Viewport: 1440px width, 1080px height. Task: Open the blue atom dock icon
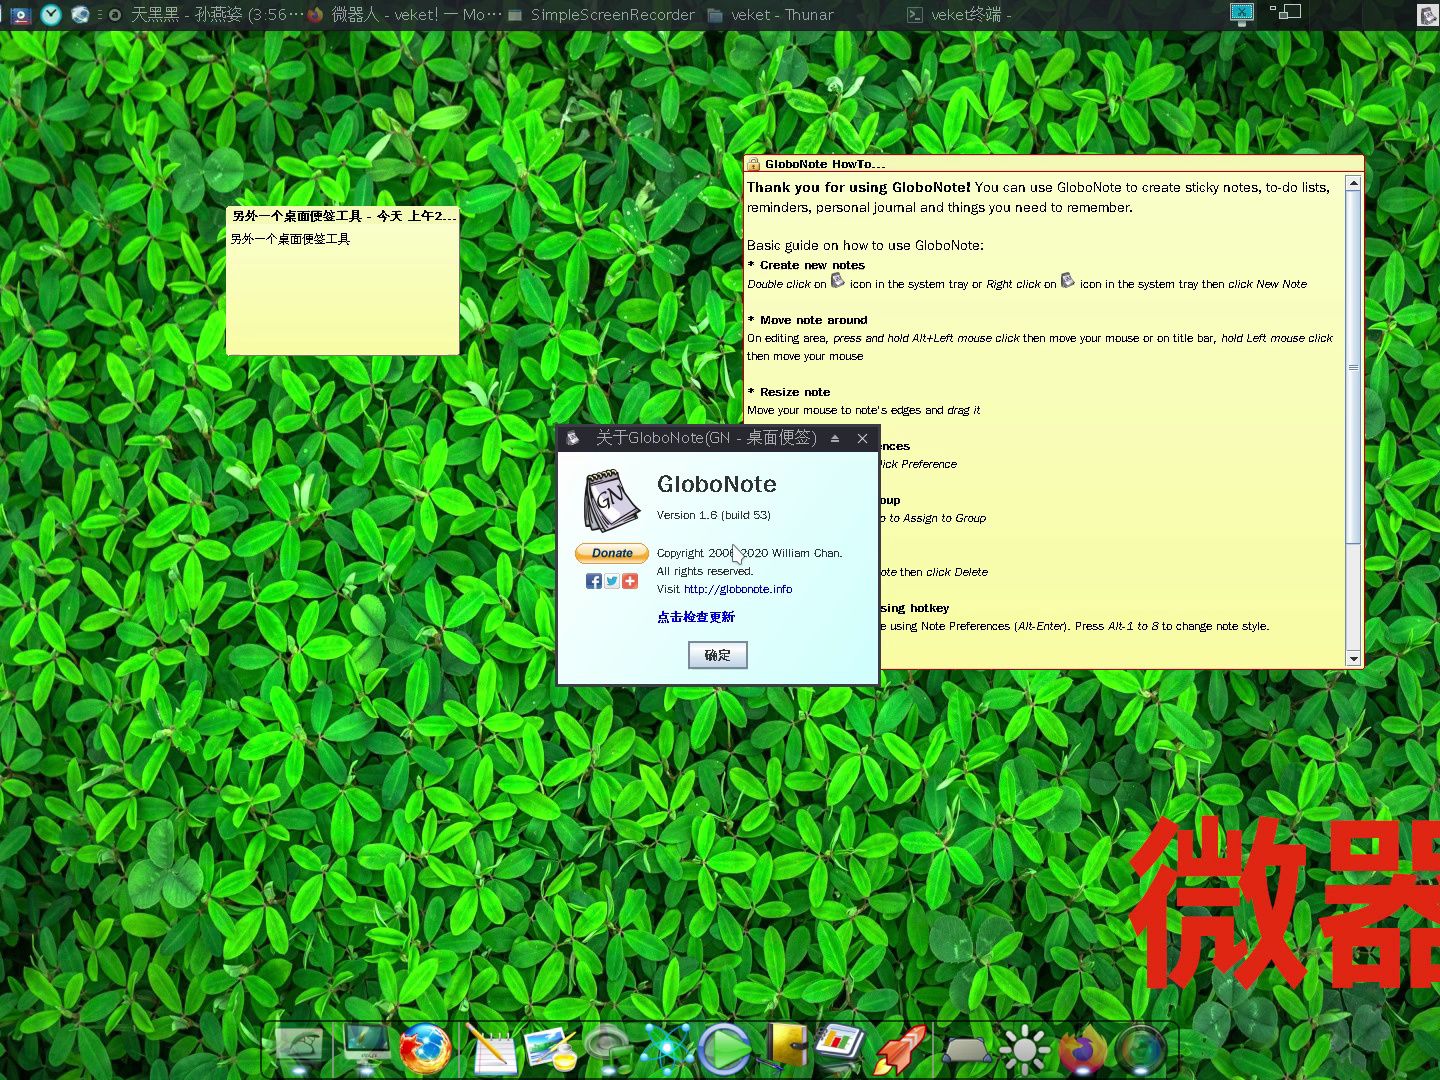[x=667, y=1049]
